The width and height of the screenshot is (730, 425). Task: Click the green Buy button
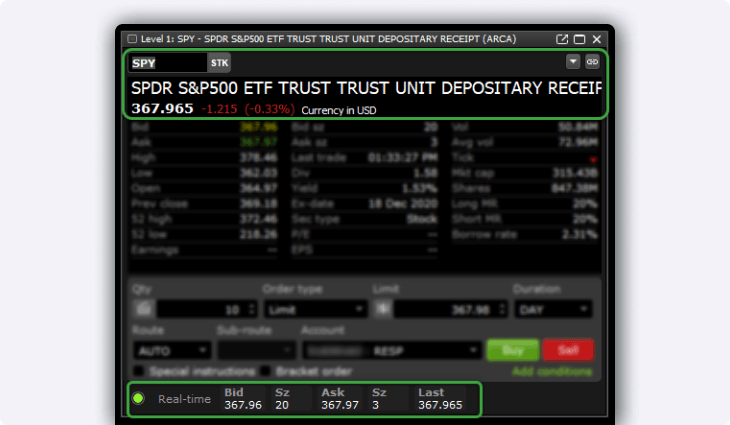point(513,350)
